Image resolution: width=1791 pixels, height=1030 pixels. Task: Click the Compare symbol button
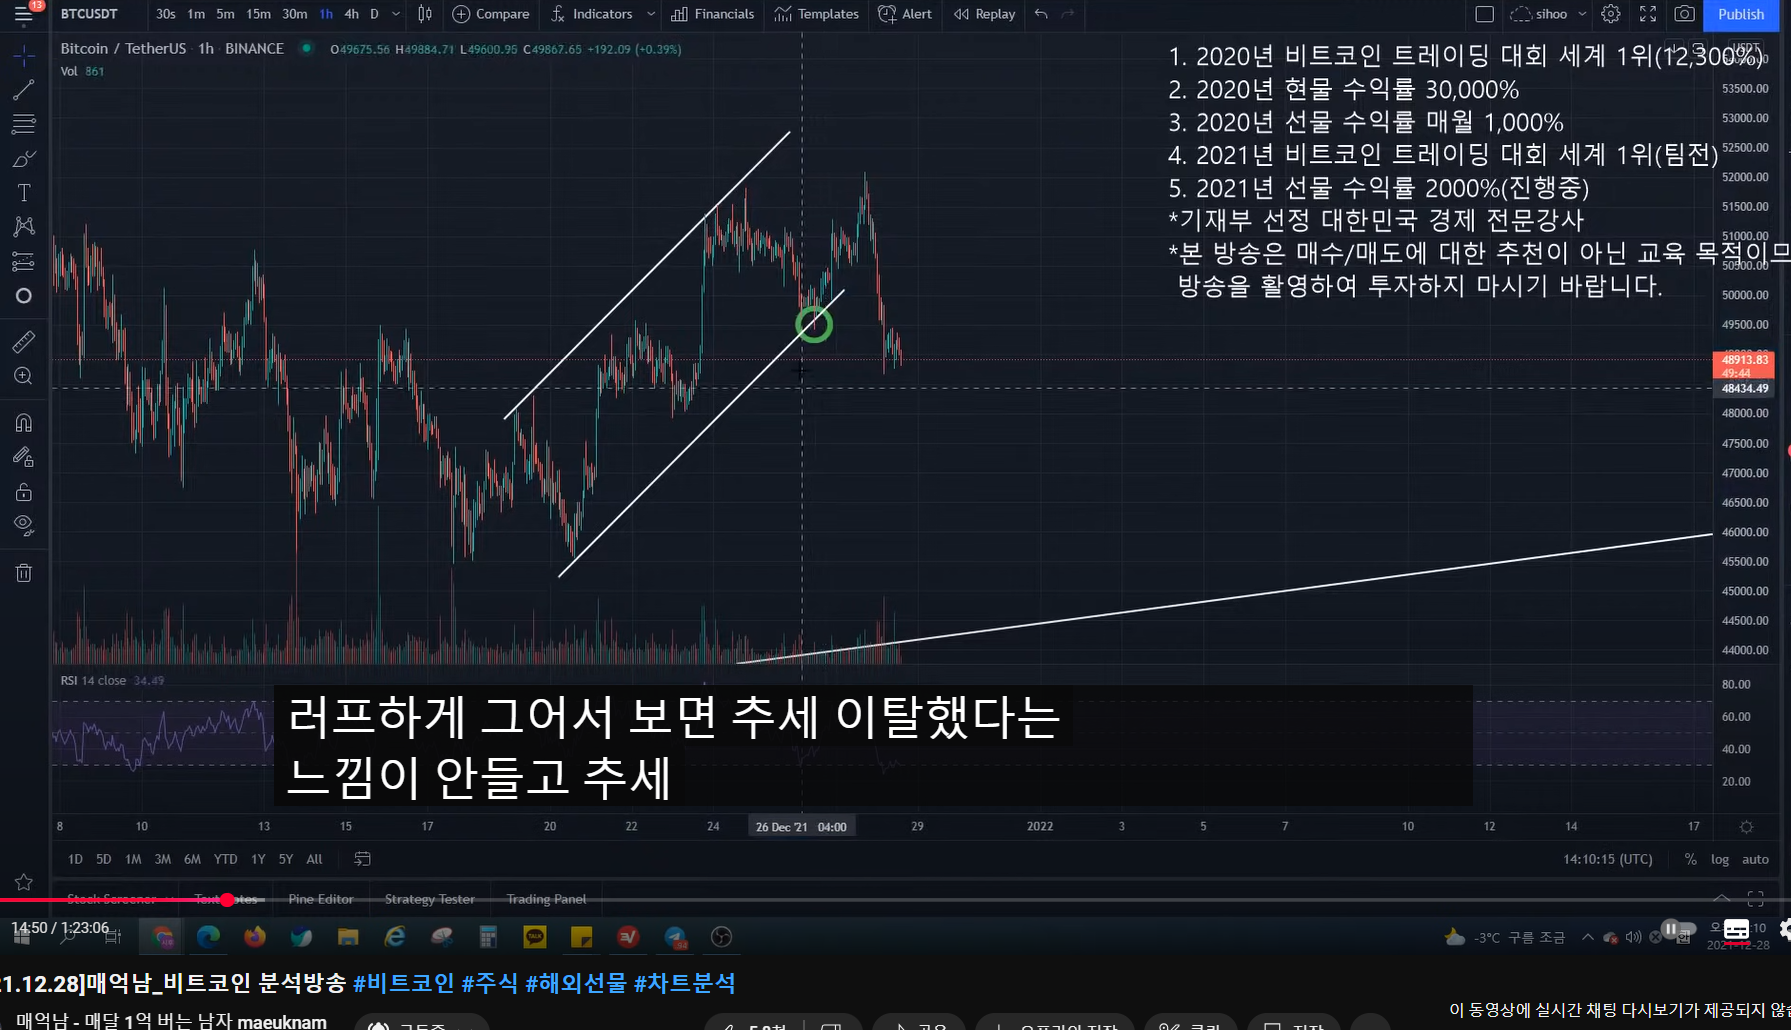[x=491, y=14]
